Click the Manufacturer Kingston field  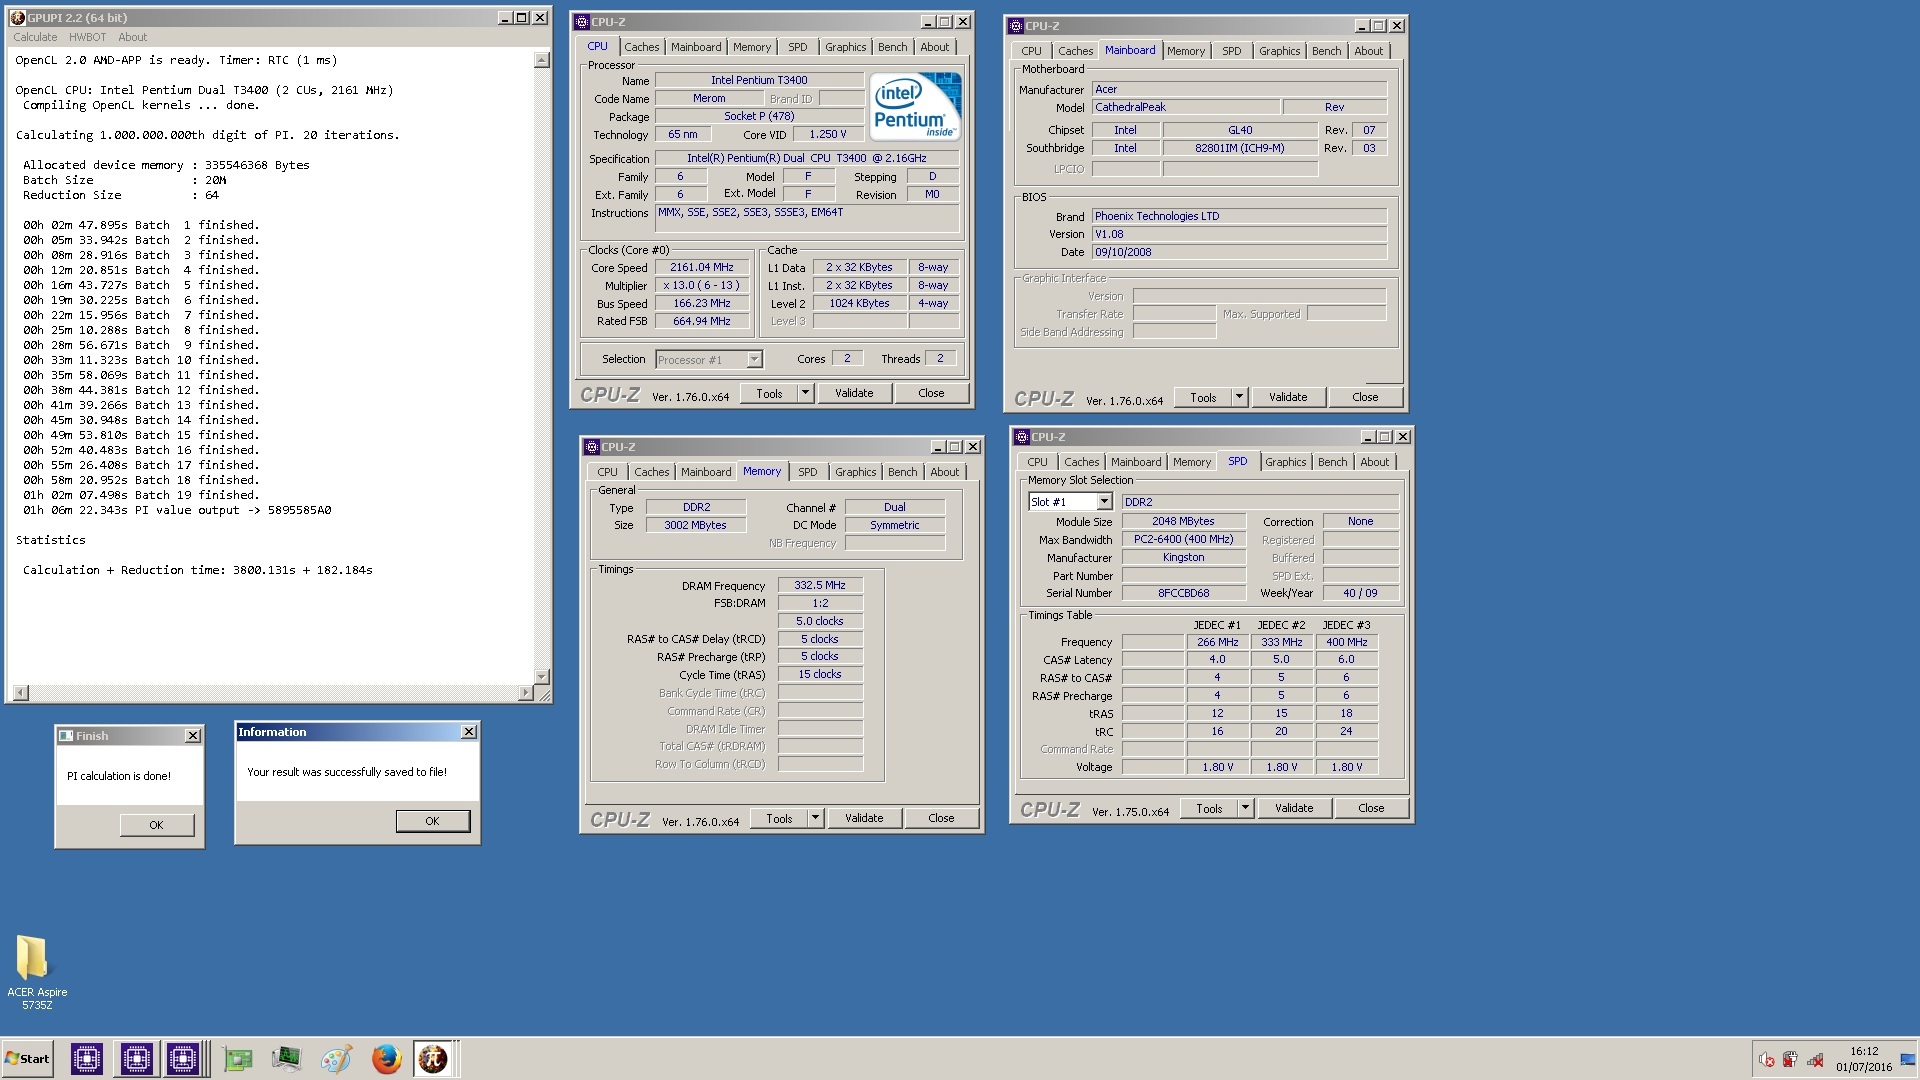click(x=1183, y=558)
